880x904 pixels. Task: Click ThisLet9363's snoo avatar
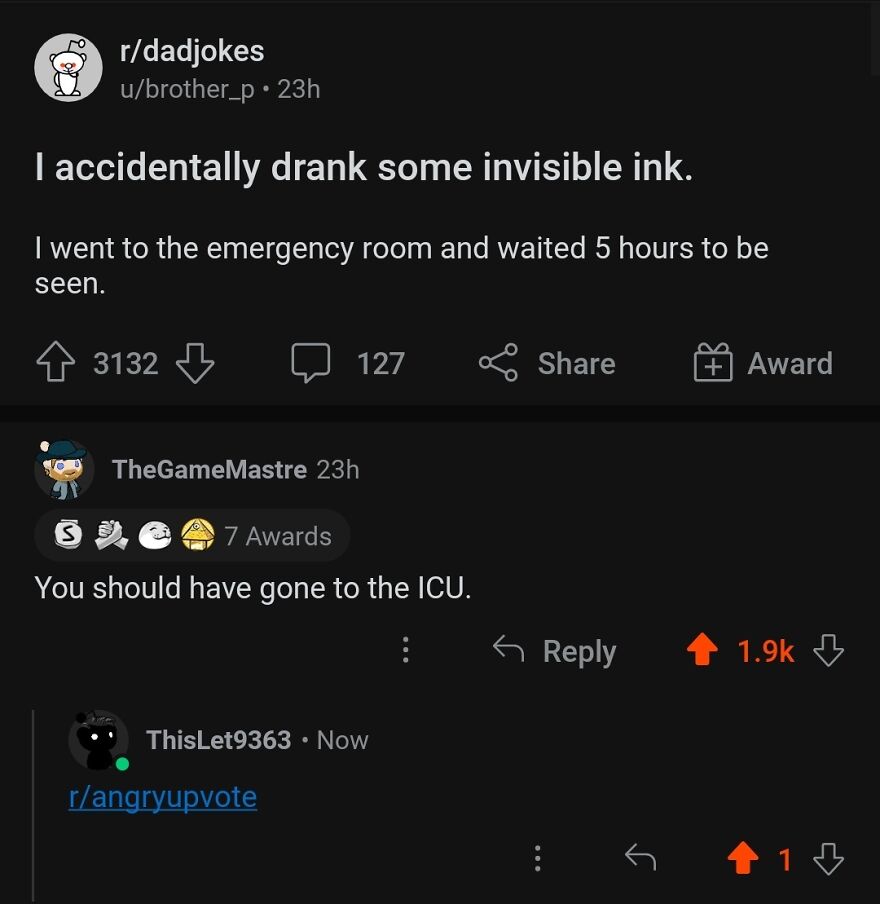click(x=97, y=740)
